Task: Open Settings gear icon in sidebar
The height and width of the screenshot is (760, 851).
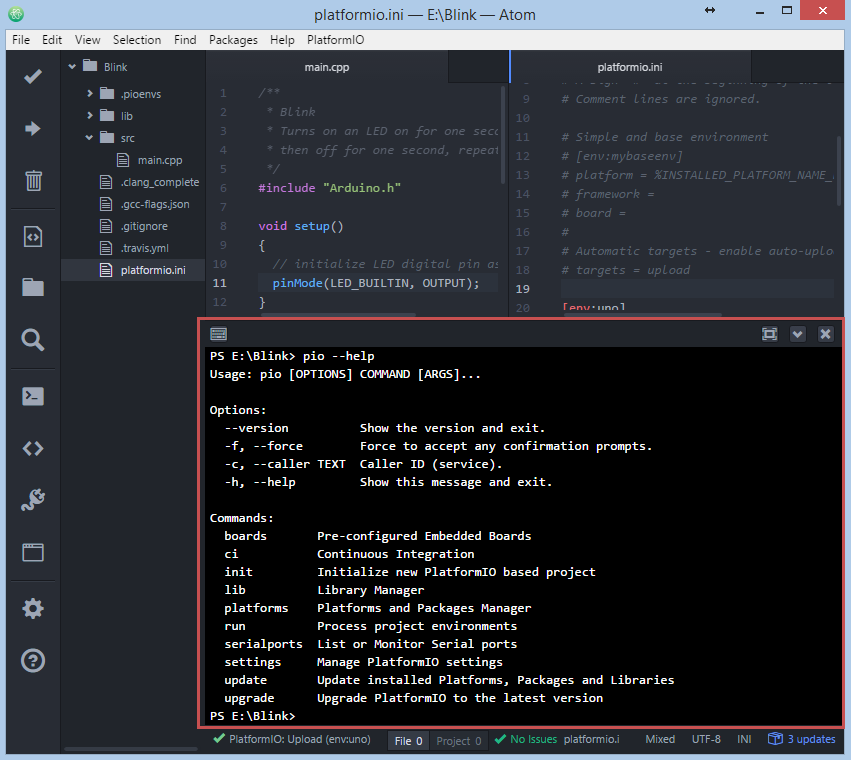Action: pos(33,609)
